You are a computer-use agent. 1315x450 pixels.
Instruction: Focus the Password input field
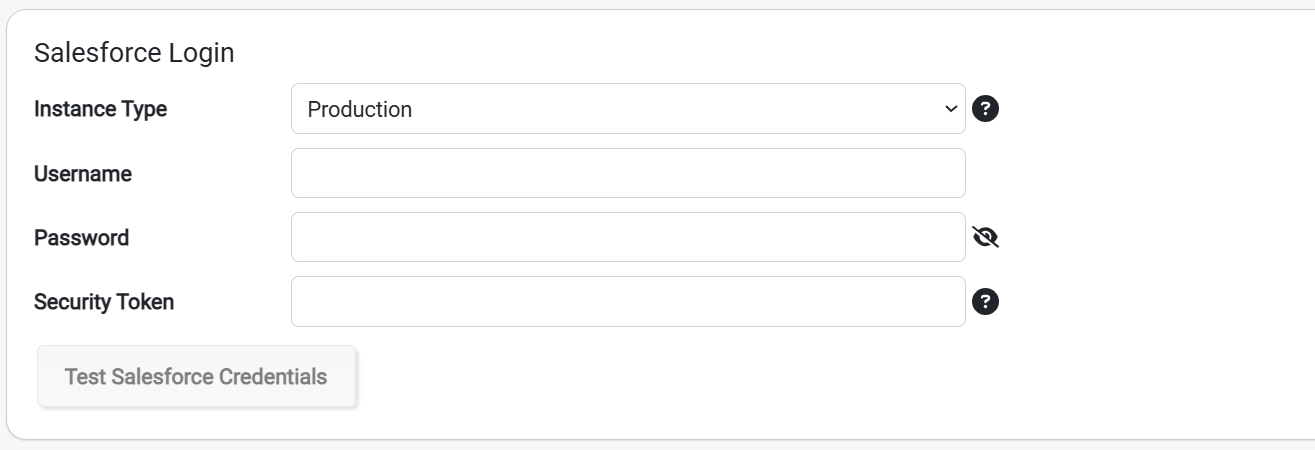[x=628, y=237]
